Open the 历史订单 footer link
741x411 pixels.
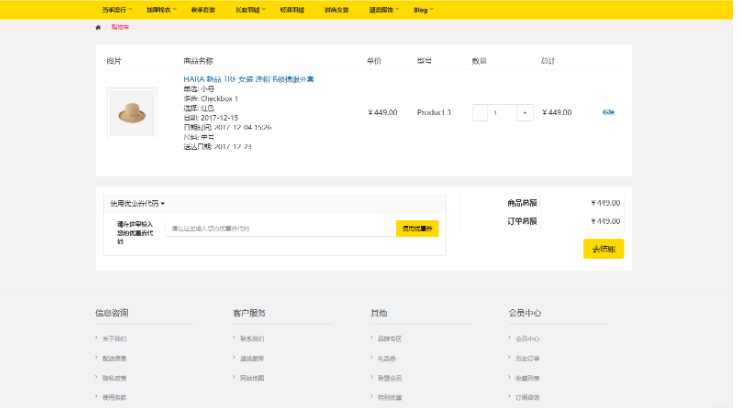click(527, 358)
